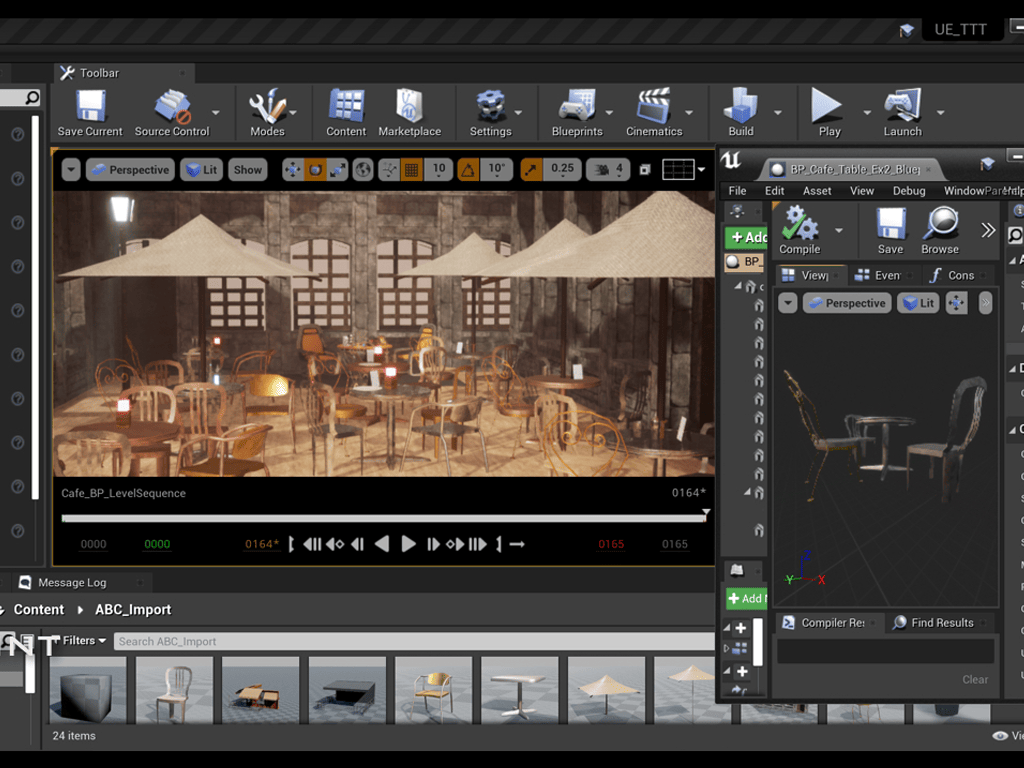Open the Source Control dropdown arrow
Viewport: 1024px width, 768px height.
tap(216, 113)
